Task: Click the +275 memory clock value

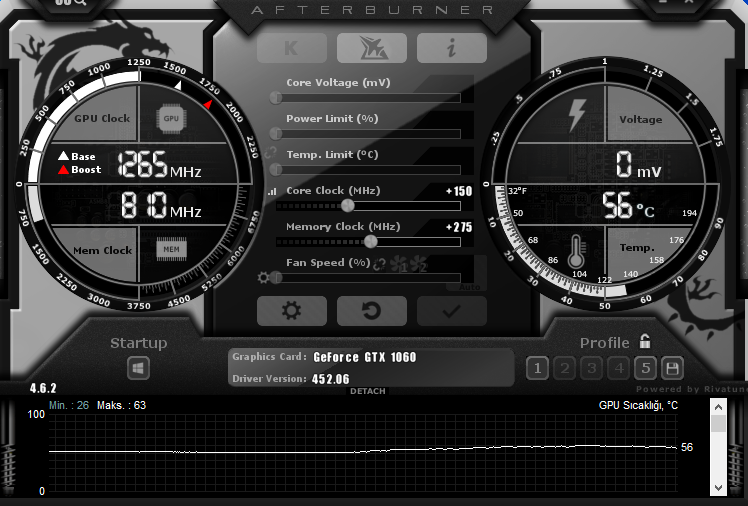Action: [x=459, y=227]
